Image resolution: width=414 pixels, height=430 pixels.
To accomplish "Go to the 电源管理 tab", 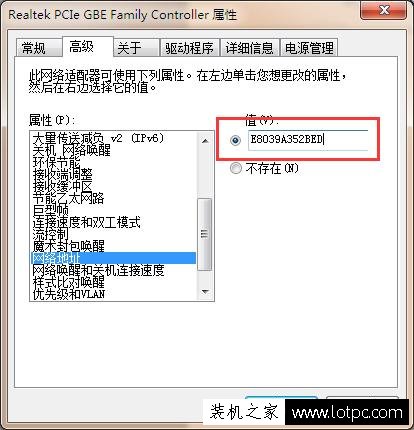I will point(309,48).
